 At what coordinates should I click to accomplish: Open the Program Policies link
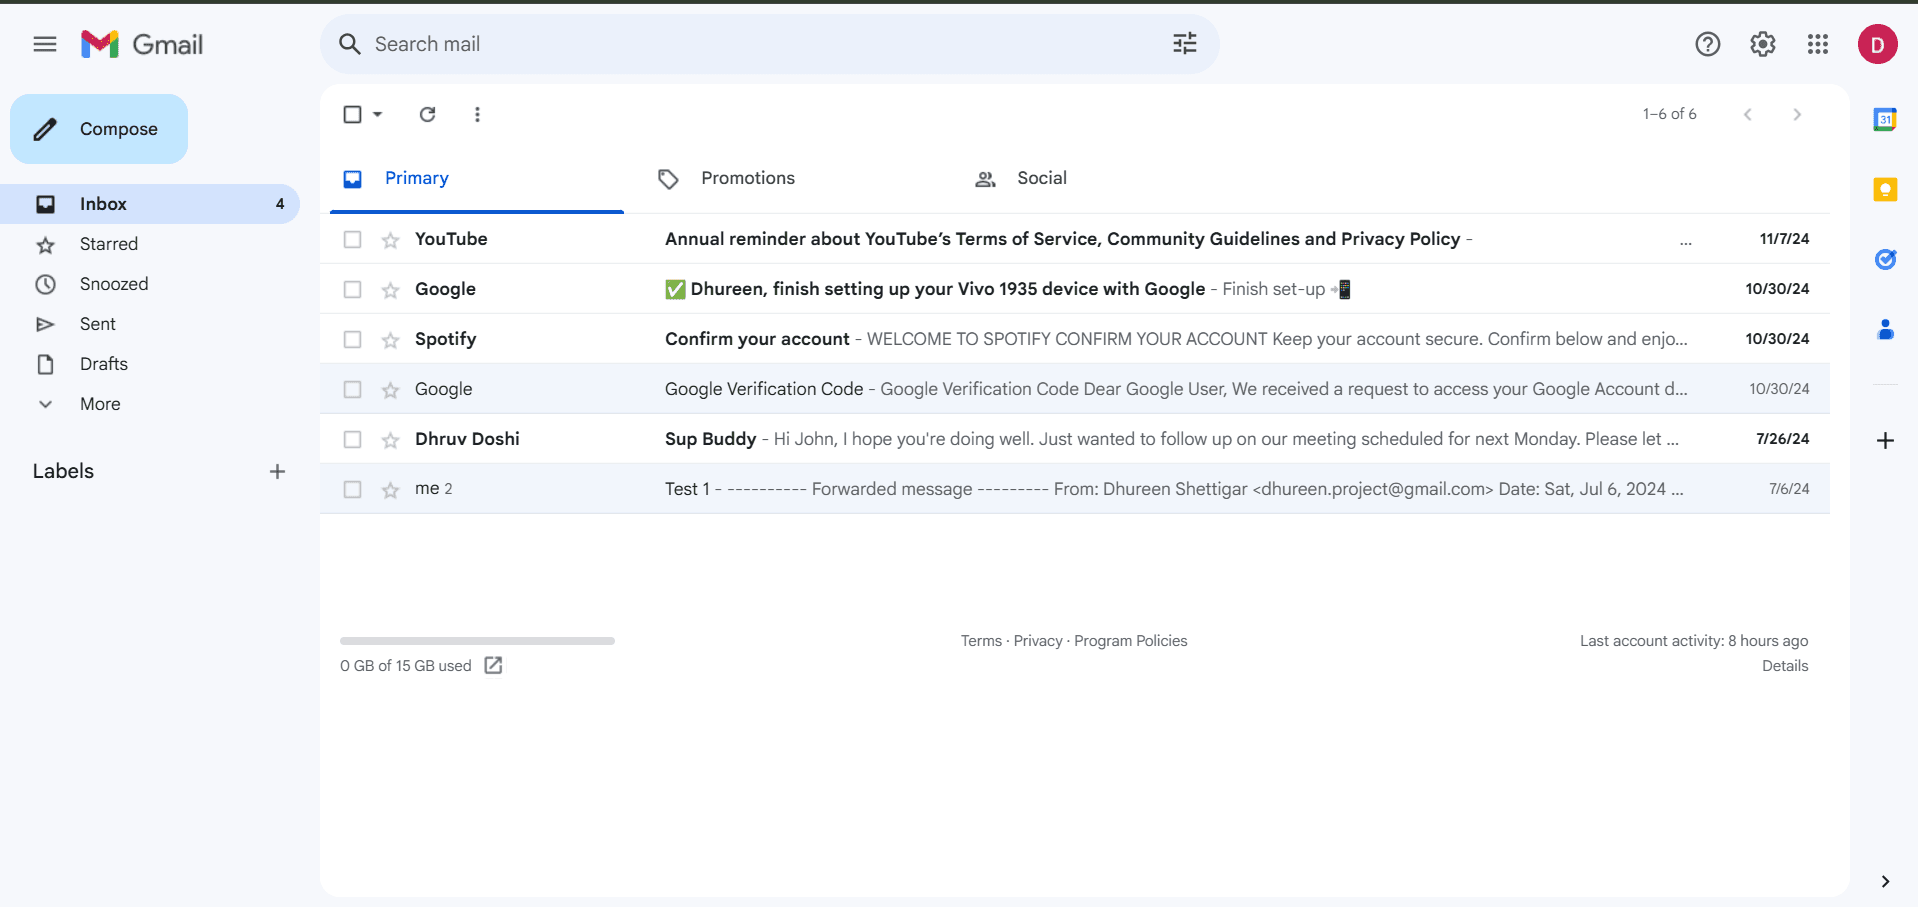click(x=1131, y=641)
